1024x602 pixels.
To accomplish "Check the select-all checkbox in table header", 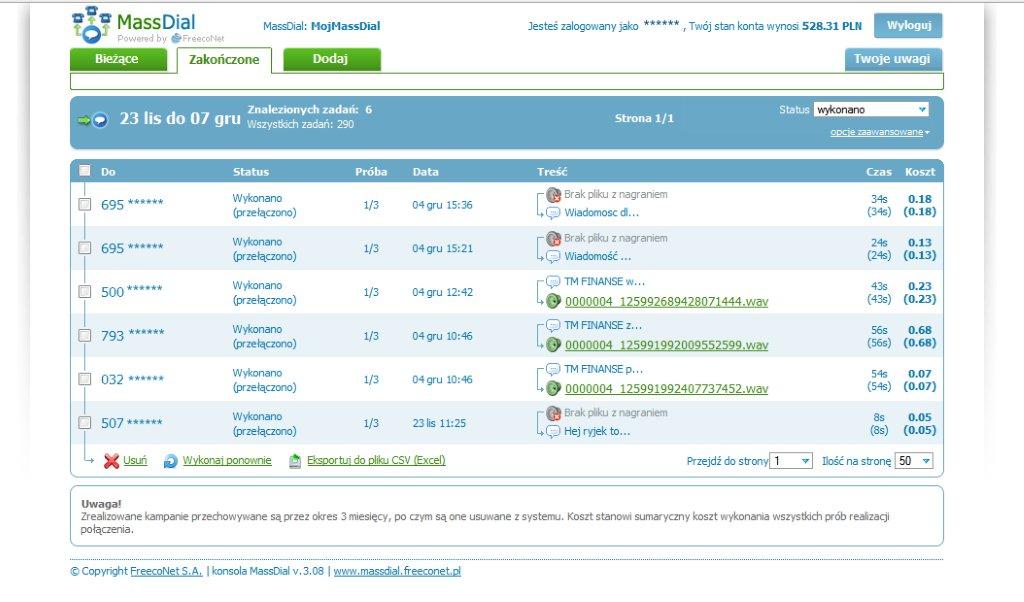I will [84, 170].
